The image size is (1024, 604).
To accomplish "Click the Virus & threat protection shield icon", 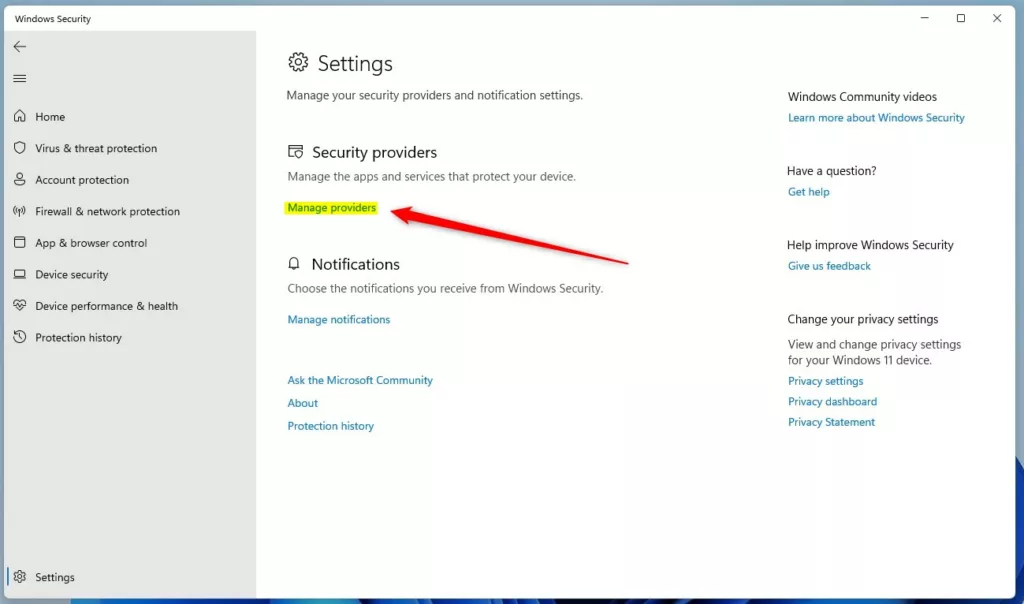I will pyautogui.click(x=20, y=148).
